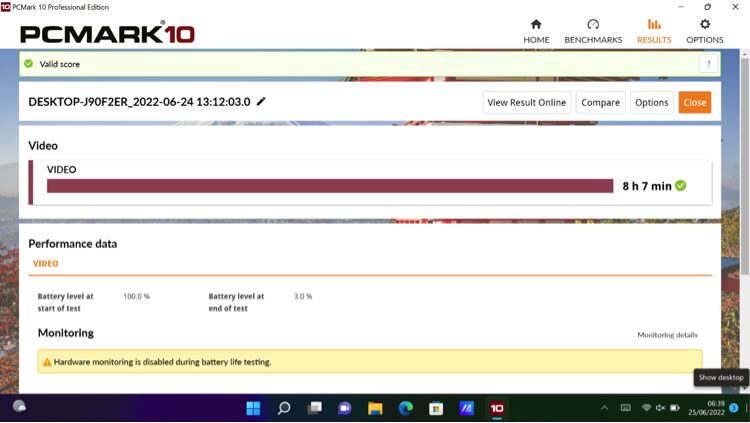Click the 3.0 % battery end value

303,297
